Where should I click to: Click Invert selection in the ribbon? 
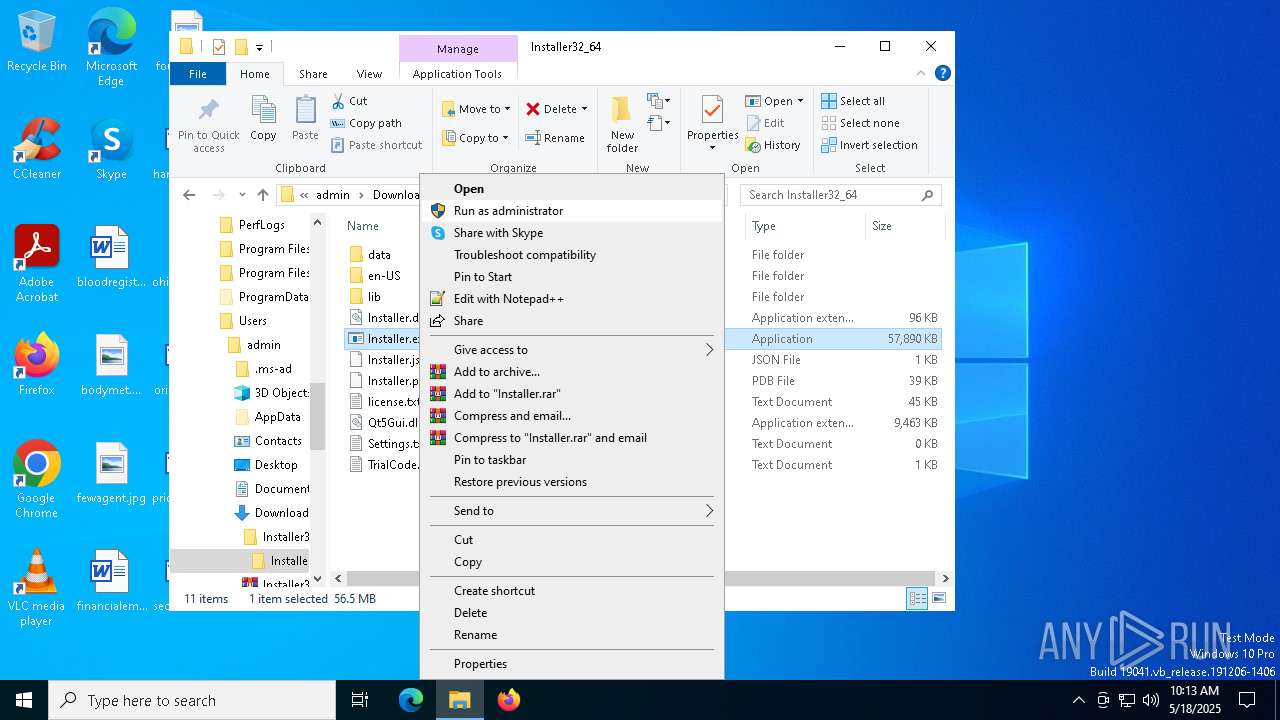869,145
